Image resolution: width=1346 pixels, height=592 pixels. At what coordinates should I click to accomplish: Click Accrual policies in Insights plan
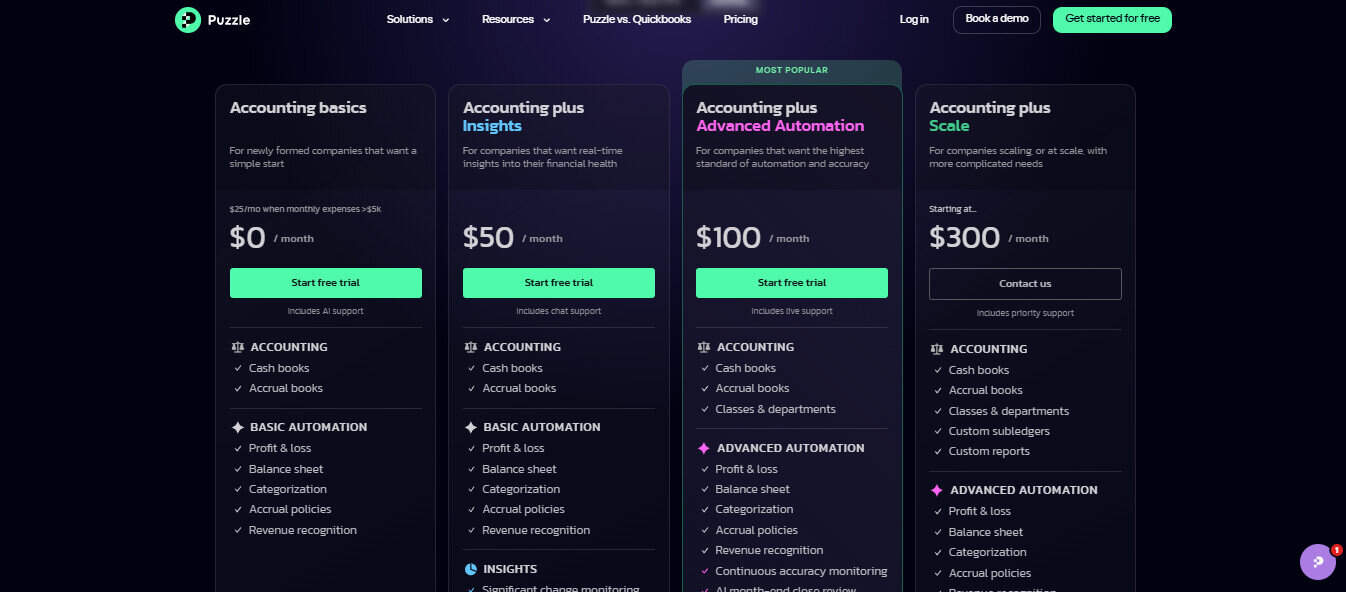pyautogui.click(x=523, y=510)
